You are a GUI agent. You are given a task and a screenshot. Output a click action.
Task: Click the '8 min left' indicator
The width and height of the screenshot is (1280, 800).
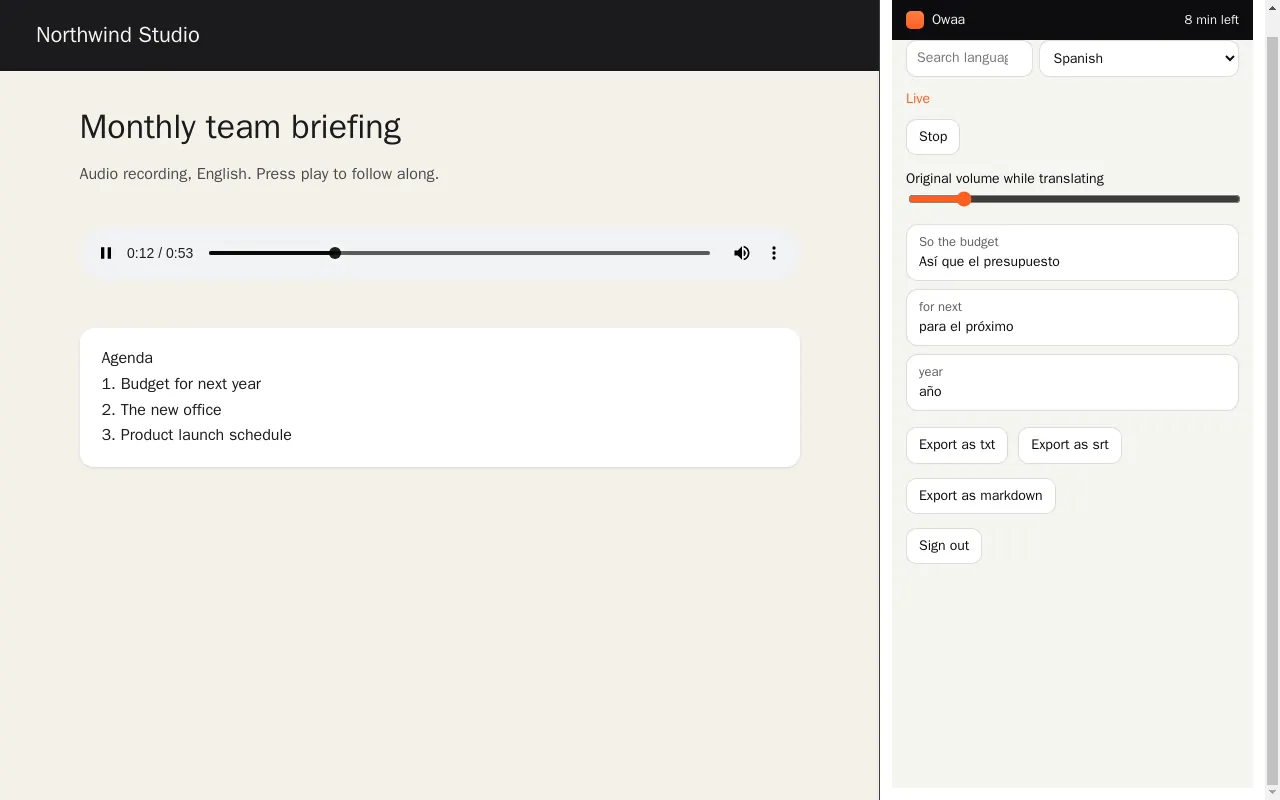tap(1211, 20)
